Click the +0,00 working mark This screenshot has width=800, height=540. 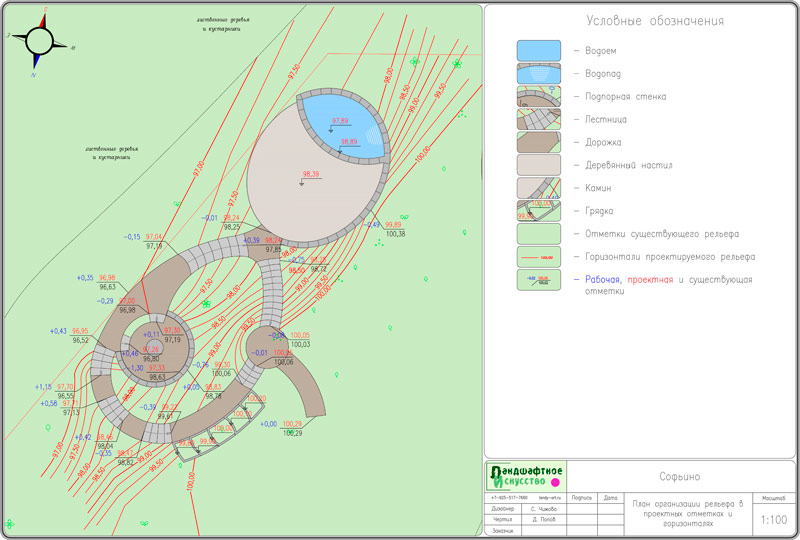tap(268, 424)
